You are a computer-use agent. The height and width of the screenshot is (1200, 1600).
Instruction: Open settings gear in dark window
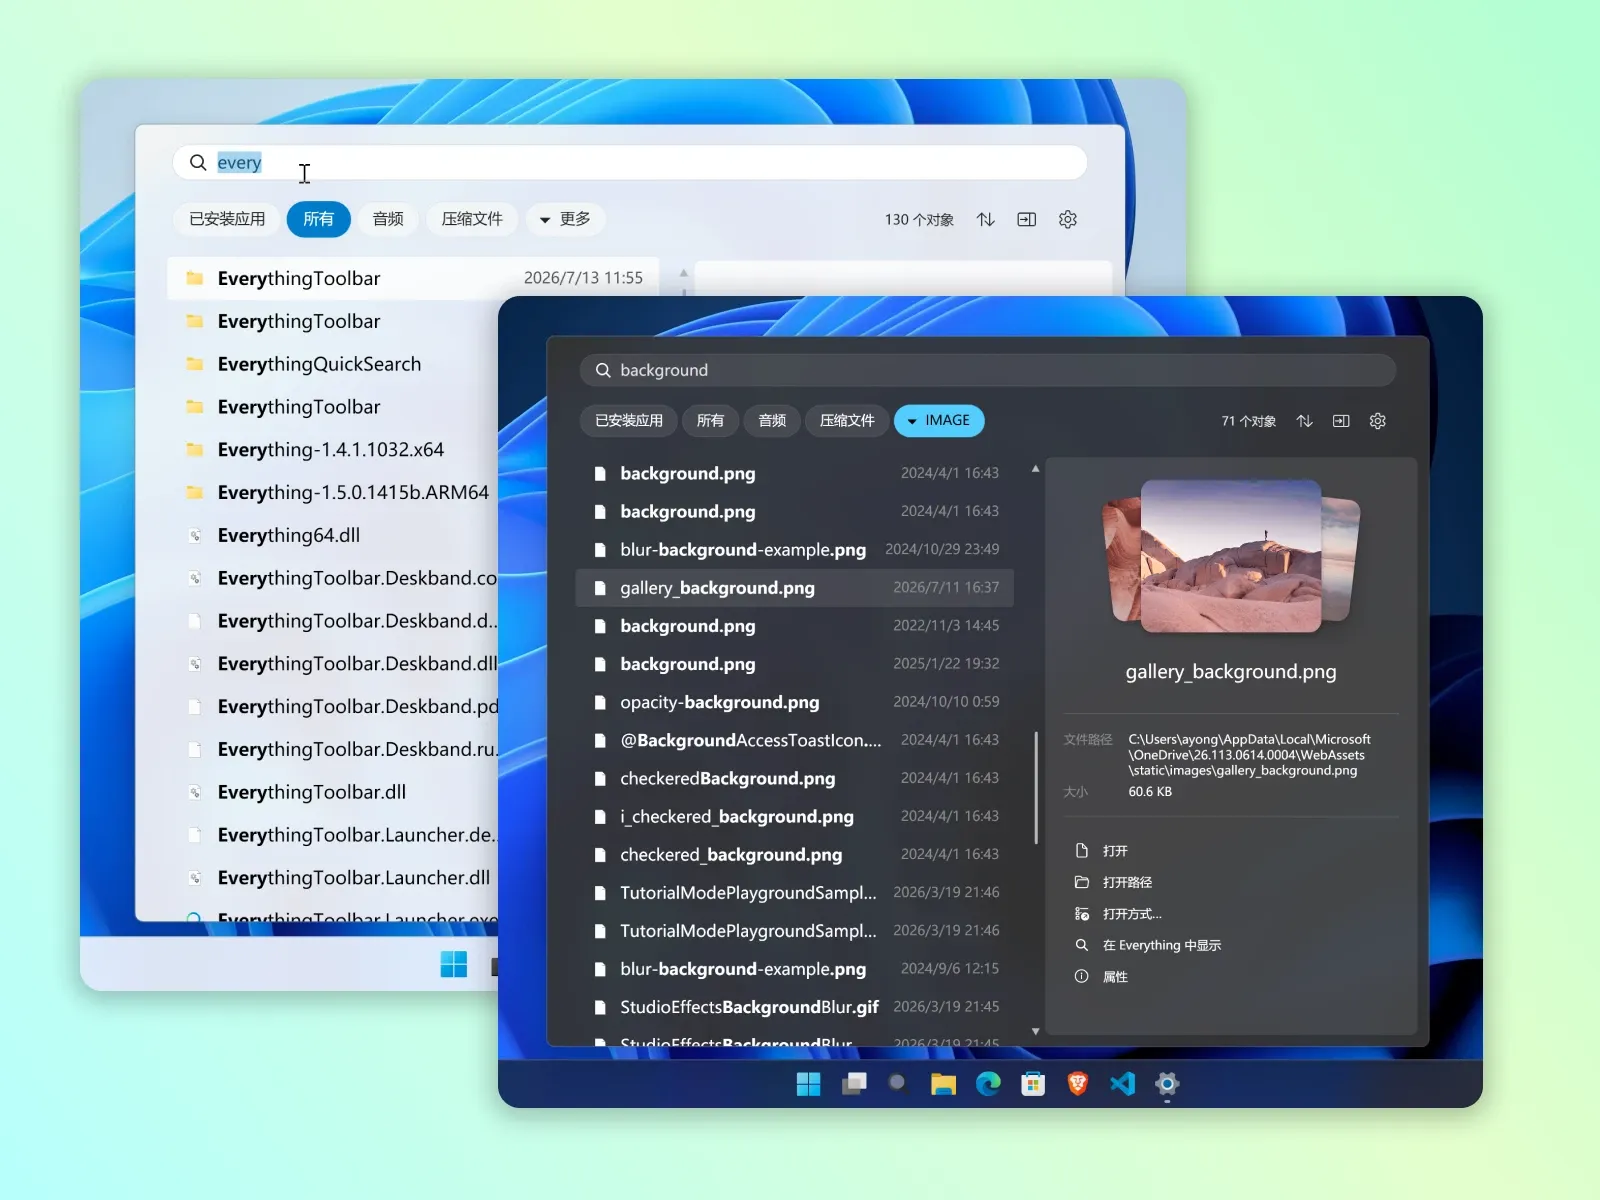tap(1377, 421)
